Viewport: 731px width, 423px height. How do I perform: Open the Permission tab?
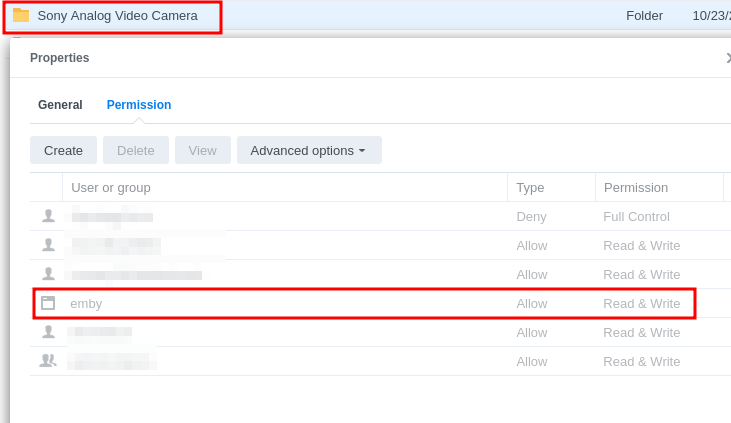coord(139,105)
